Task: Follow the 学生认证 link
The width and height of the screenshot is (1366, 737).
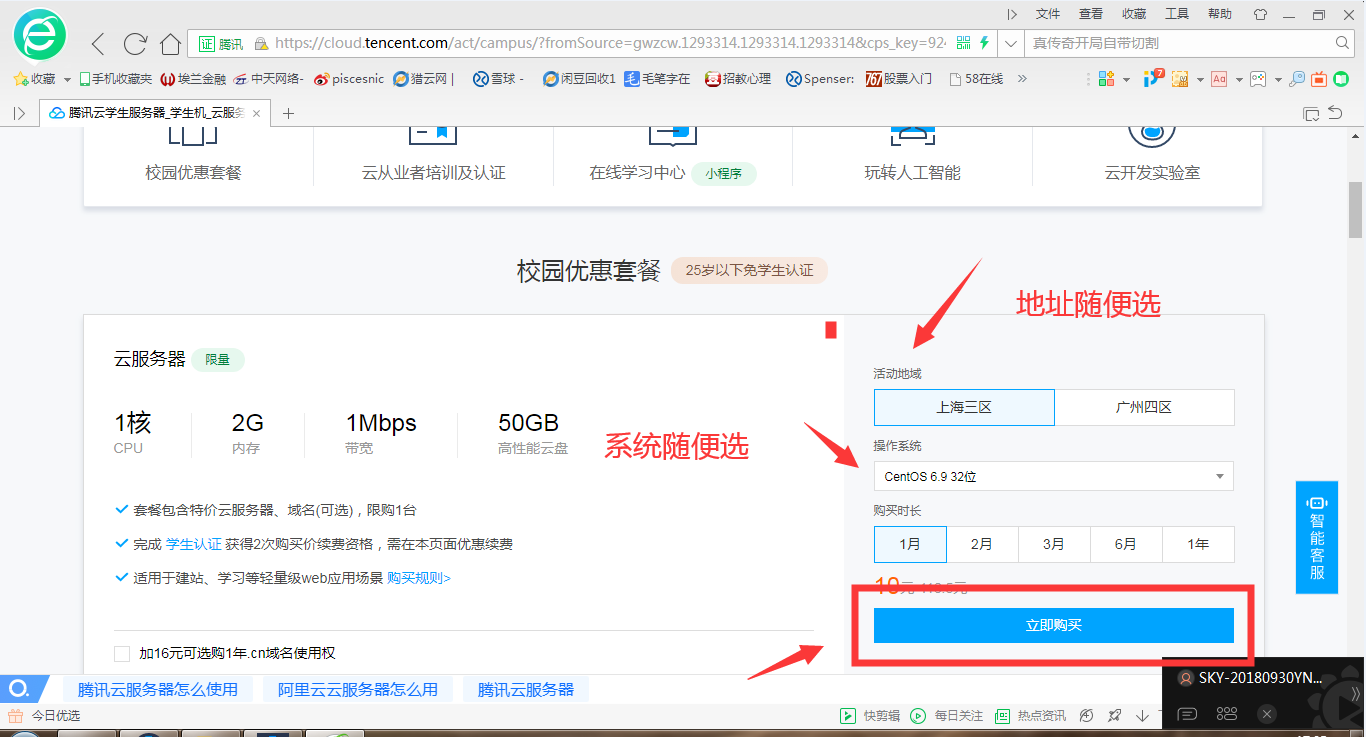Action: pyautogui.click(x=193, y=544)
